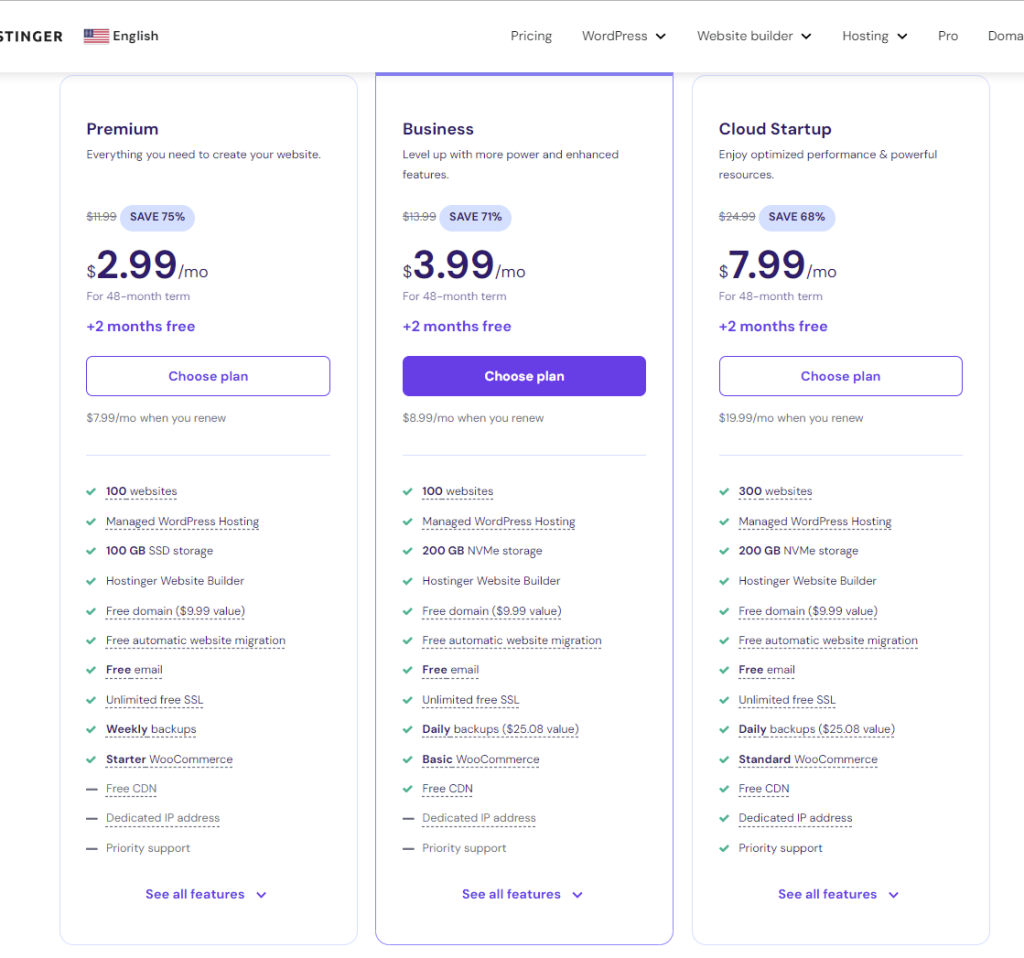
Task: Click Basic WooCommerce feature
Action: coord(481,759)
